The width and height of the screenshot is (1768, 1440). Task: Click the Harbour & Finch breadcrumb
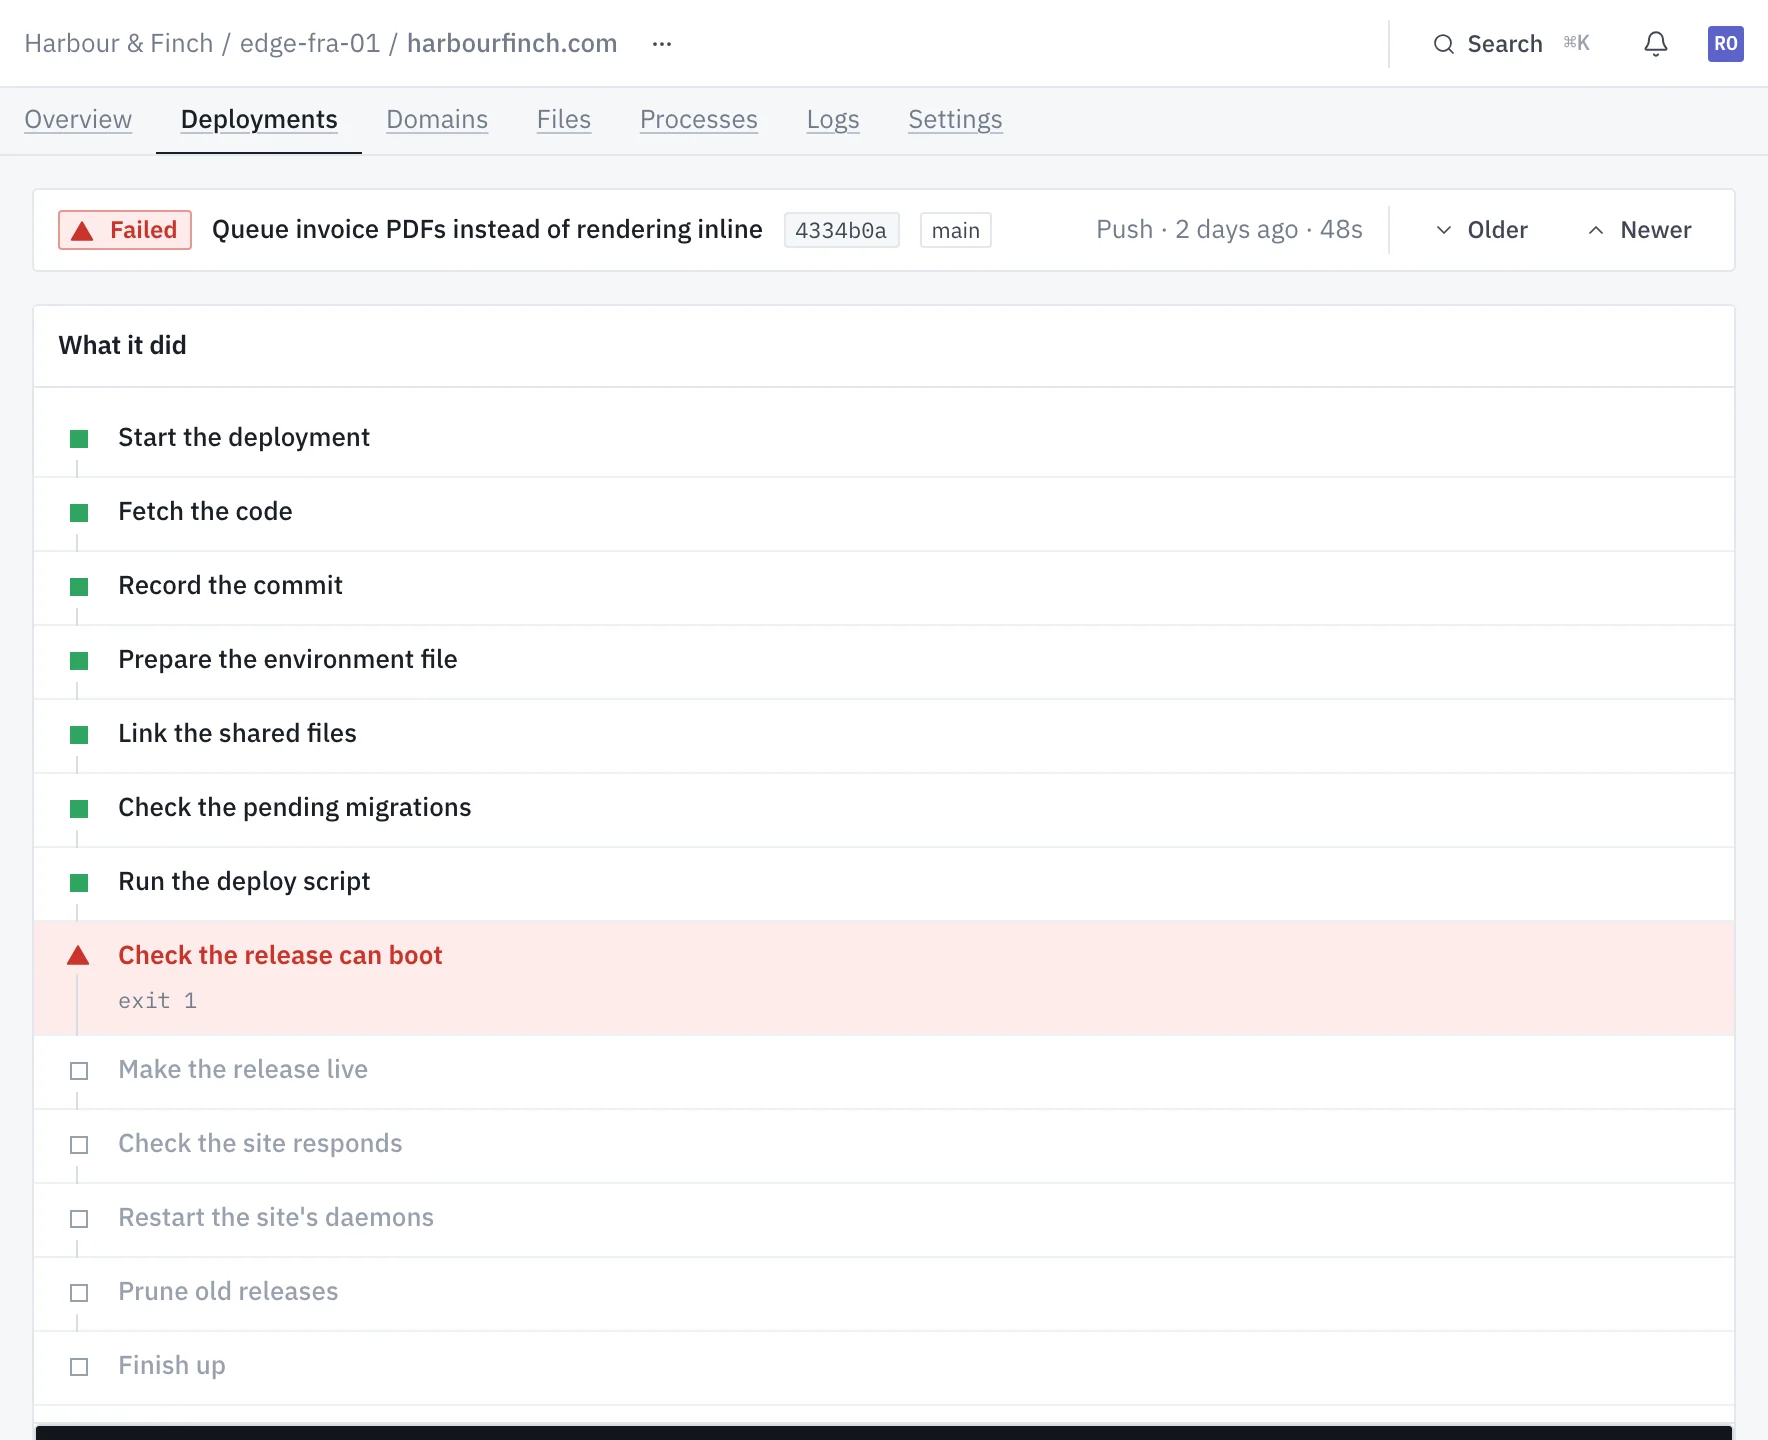[x=119, y=44]
